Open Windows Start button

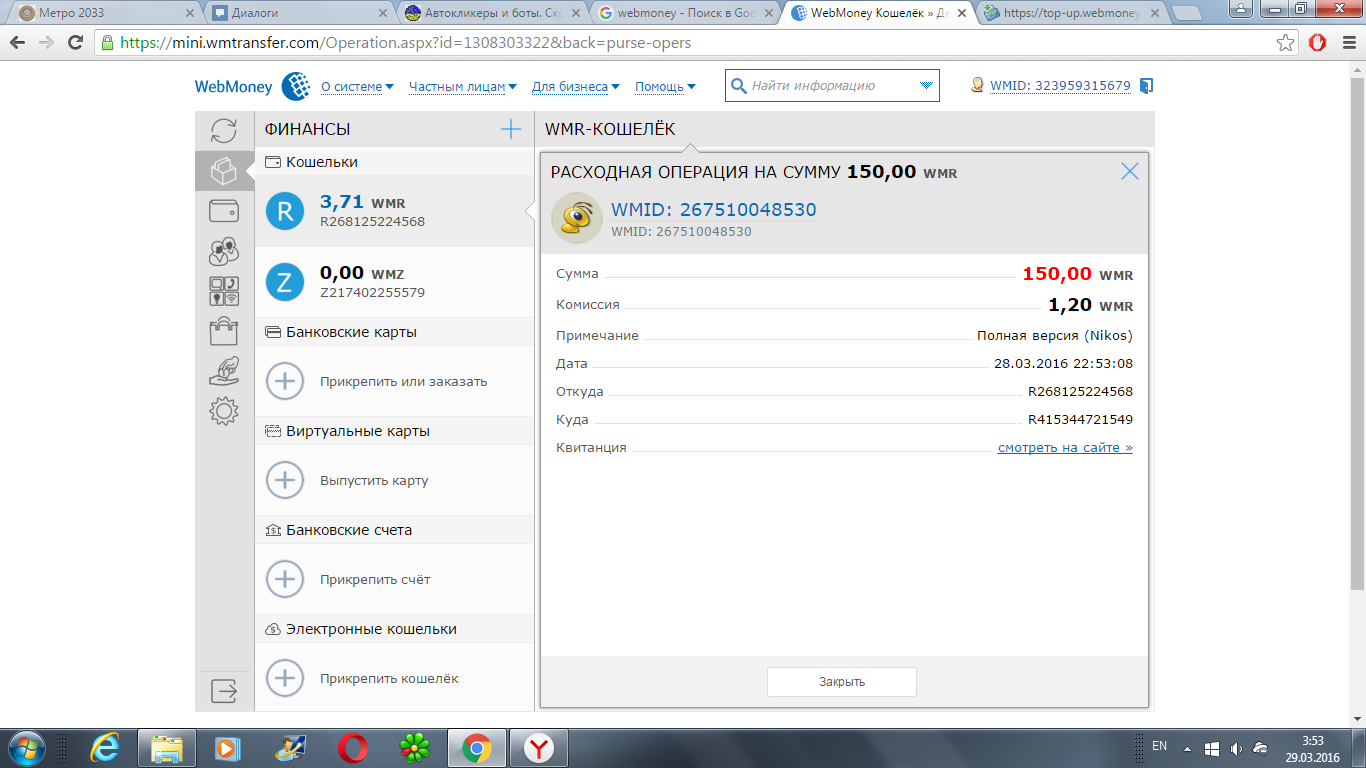click(26, 747)
